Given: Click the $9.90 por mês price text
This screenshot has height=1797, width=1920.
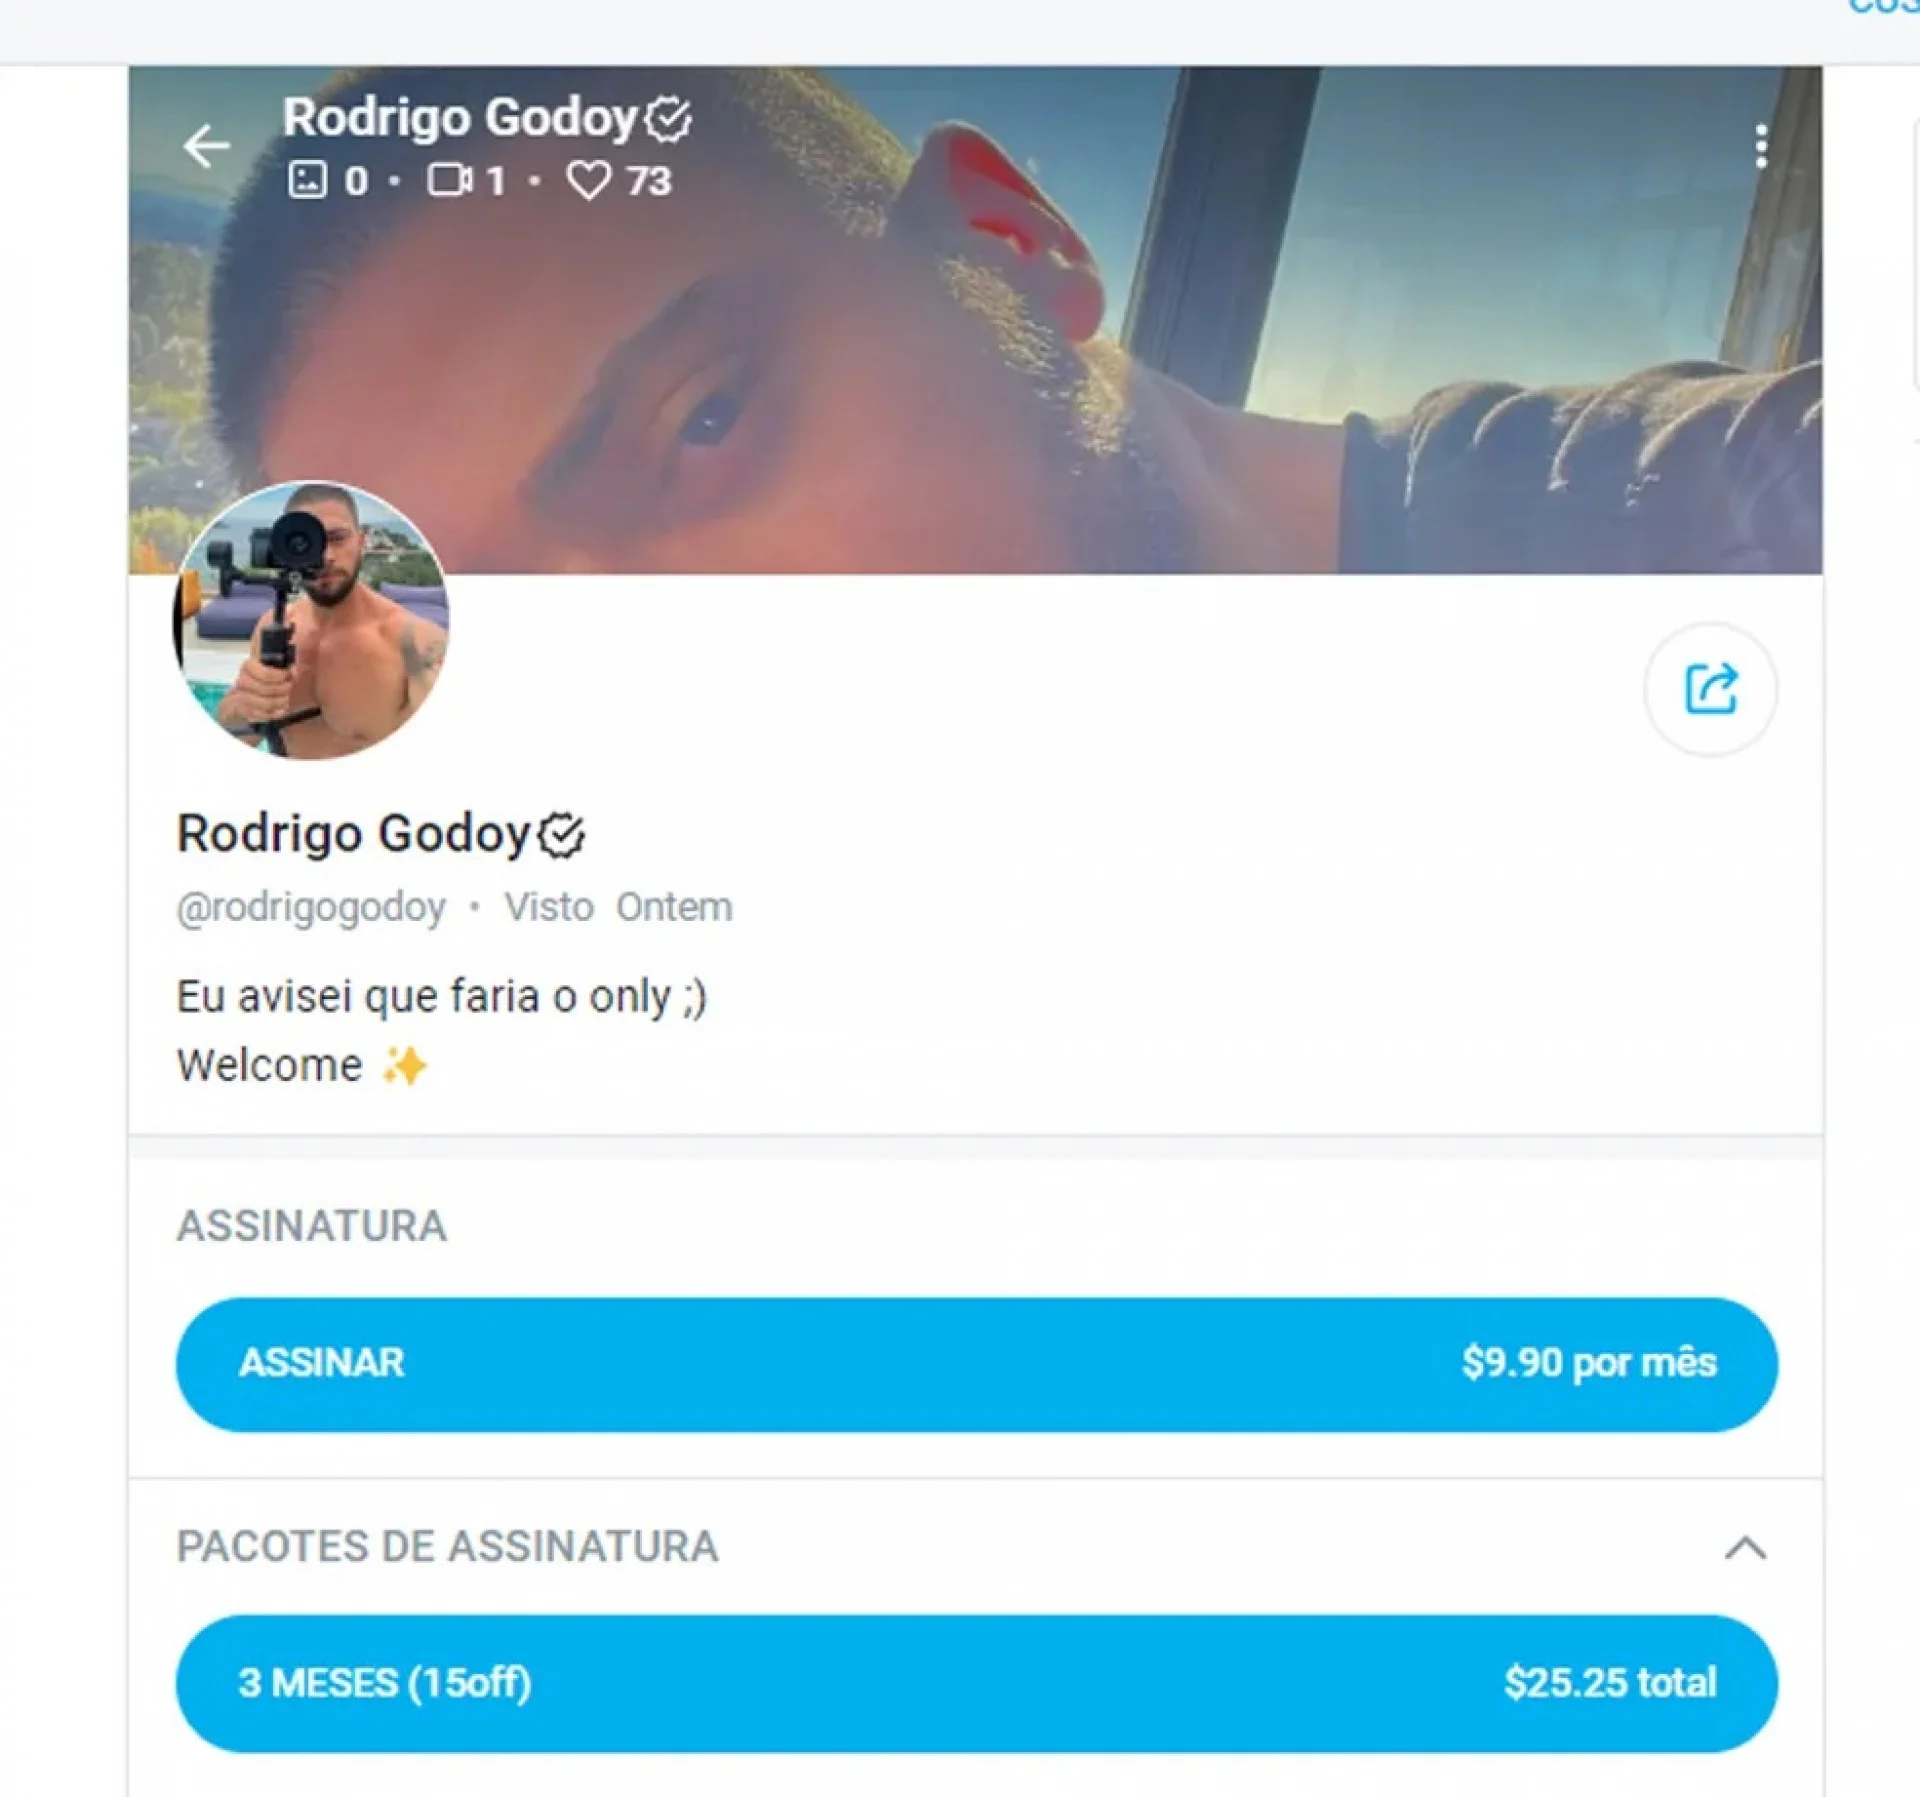Looking at the screenshot, I should pos(1589,1363).
